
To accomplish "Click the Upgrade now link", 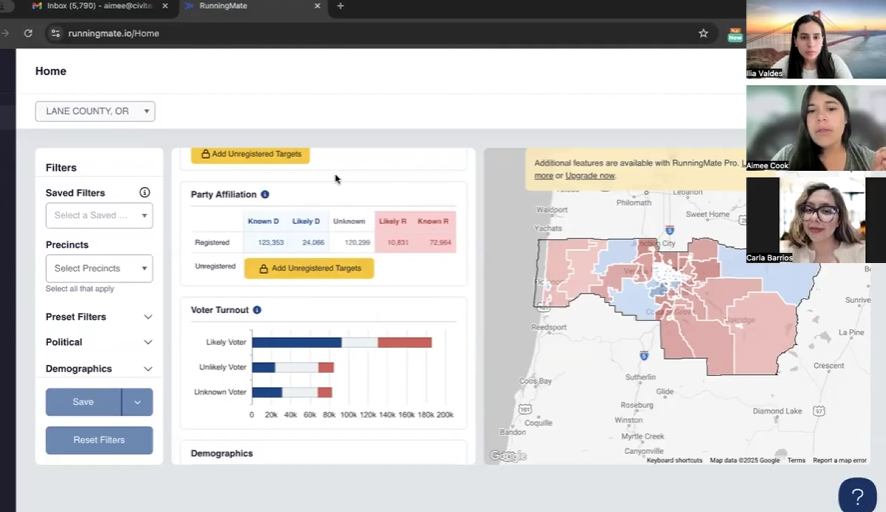I will pyautogui.click(x=589, y=176).
